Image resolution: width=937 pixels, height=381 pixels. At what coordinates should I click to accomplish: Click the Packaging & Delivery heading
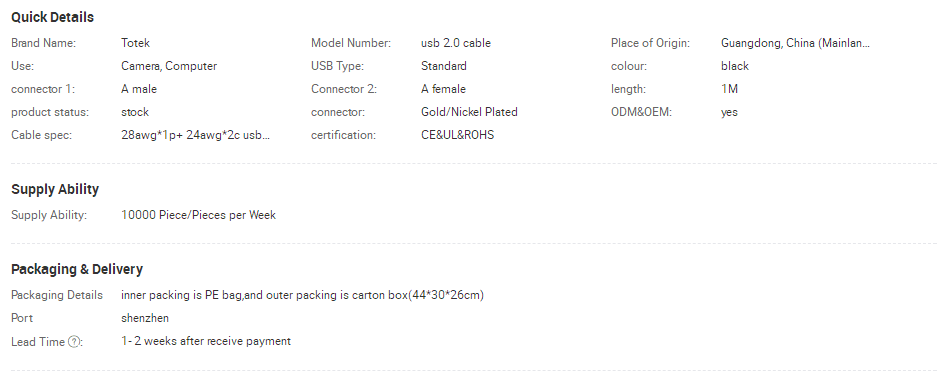[77, 269]
